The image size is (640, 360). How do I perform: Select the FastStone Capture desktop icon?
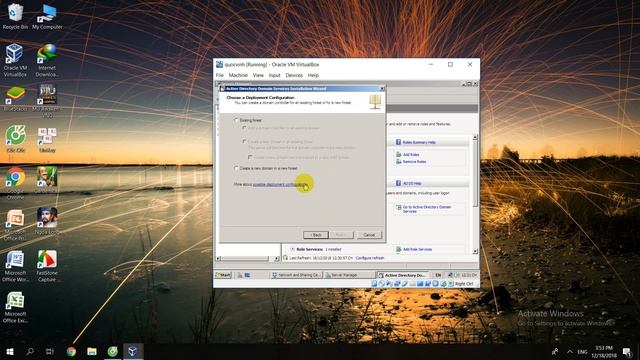tap(47, 266)
